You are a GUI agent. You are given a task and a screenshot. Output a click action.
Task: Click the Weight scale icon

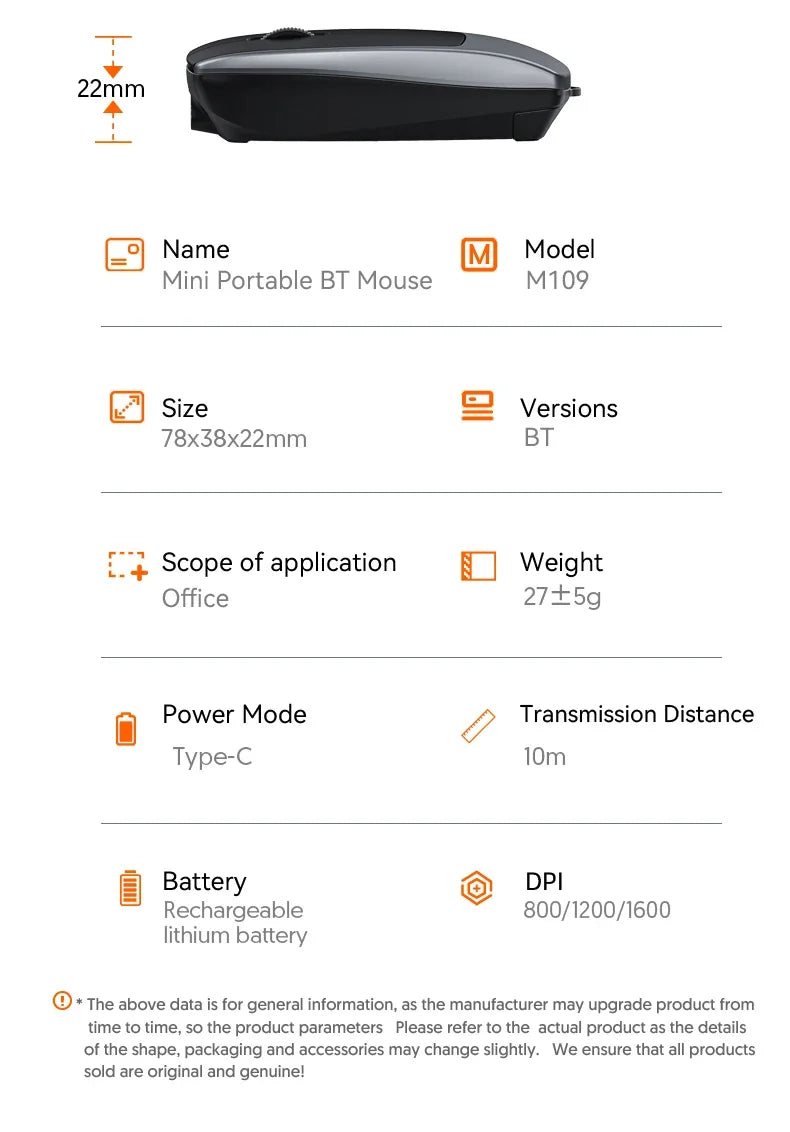point(478,566)
